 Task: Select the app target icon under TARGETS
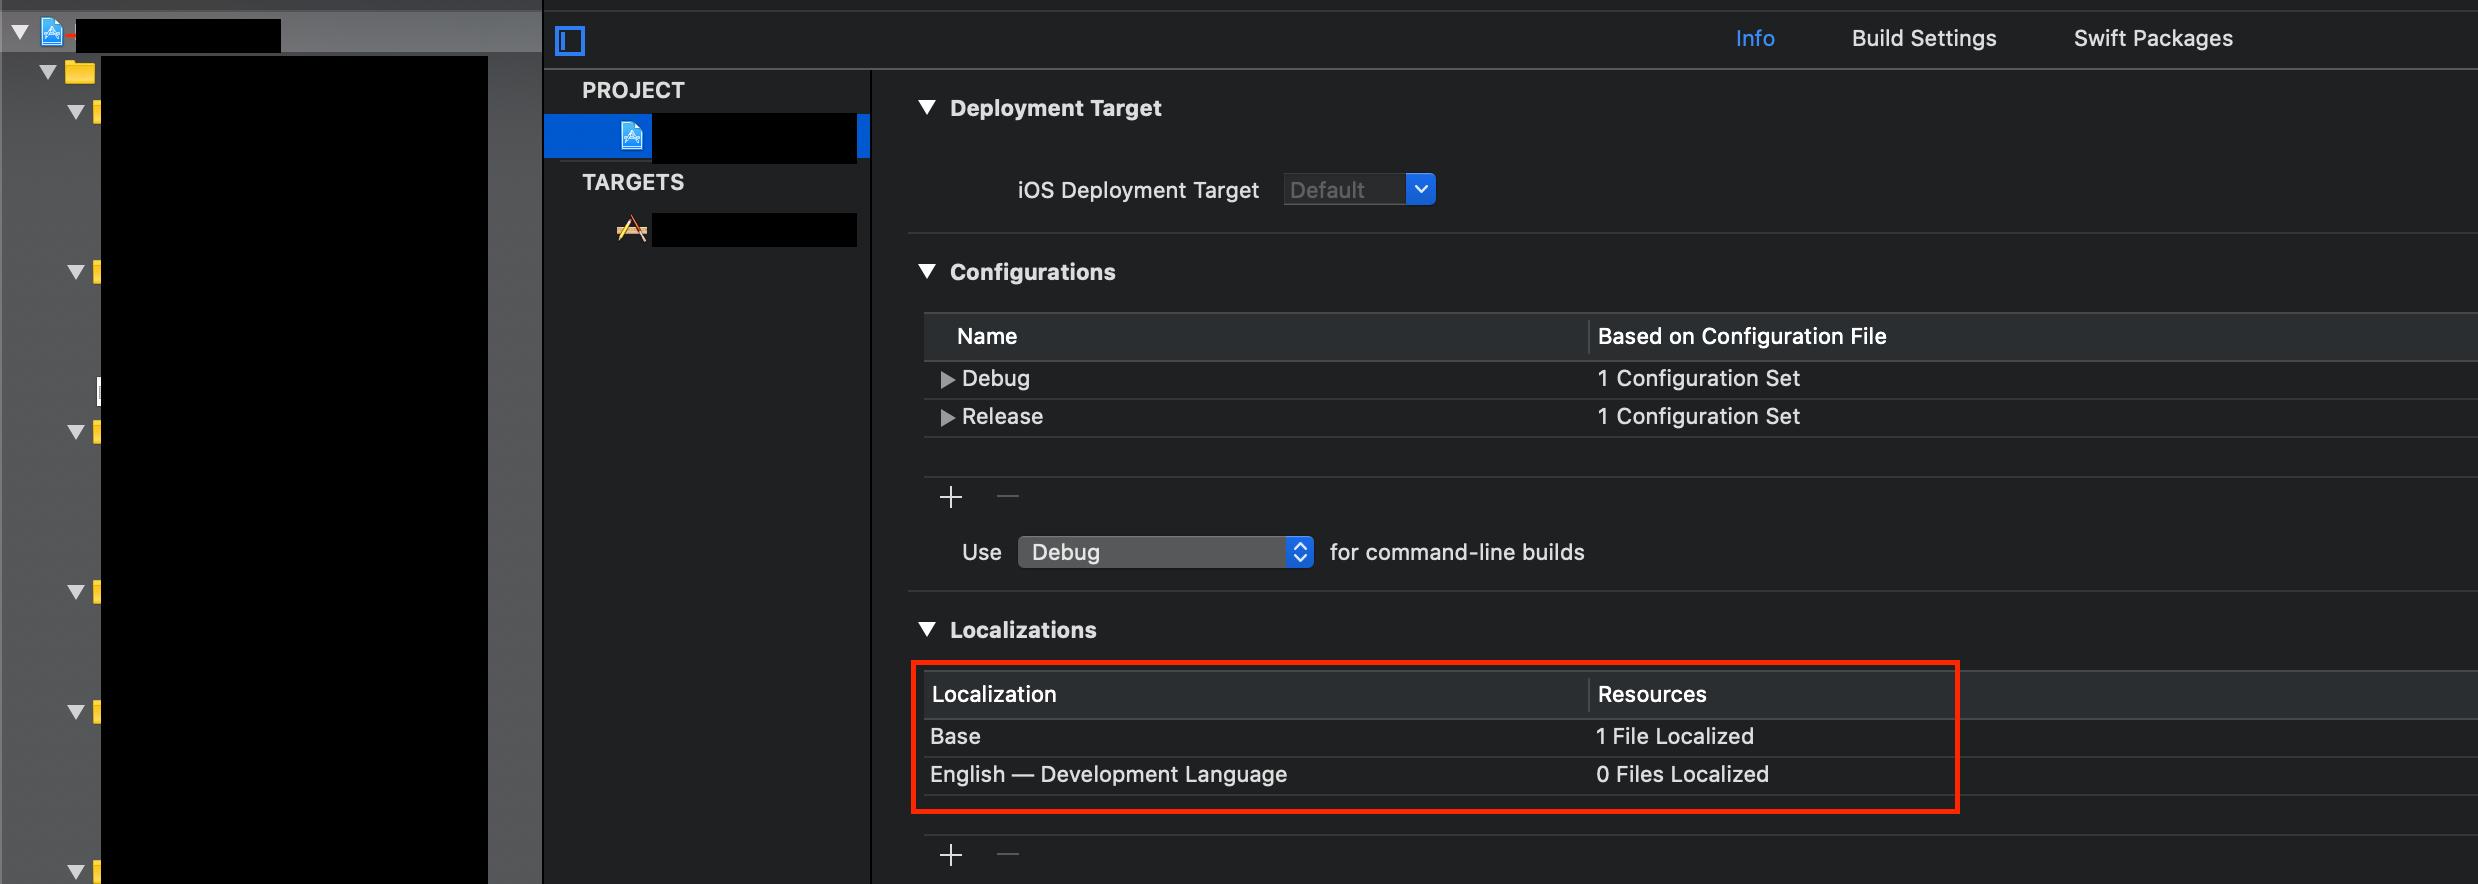click(632, 230)
